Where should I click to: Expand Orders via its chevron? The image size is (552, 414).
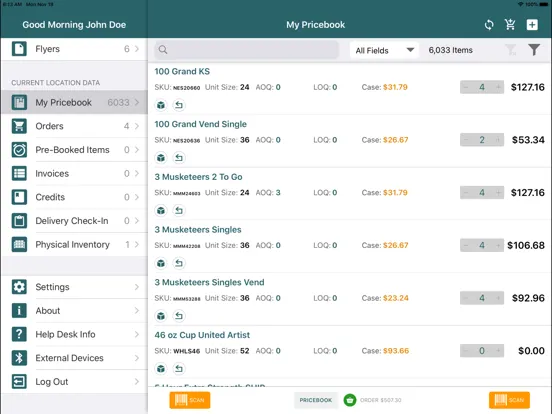[137, 126]
